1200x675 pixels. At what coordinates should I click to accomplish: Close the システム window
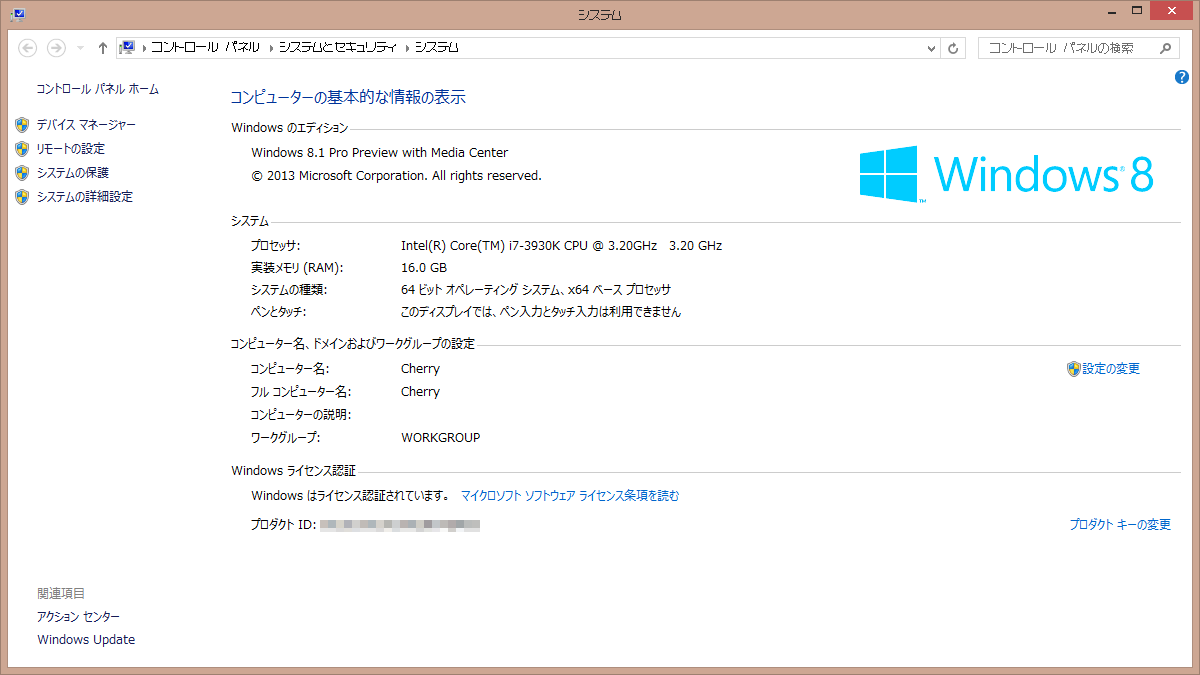point(1172,10)
